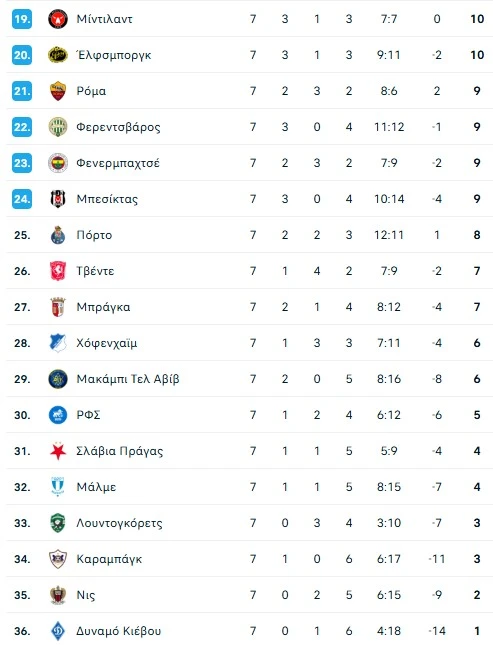The image size is (493, 645).
Task: Click the Hoffenheim blue crest
Action: coord(58,343)
